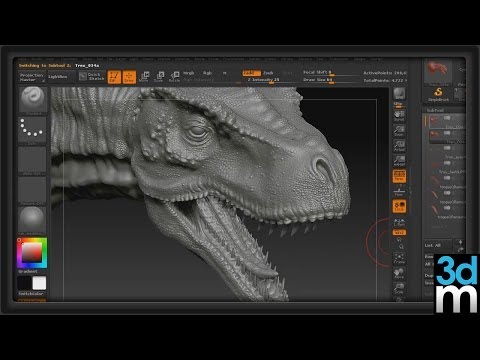Adjust the SPix slider below BPR

[x=399, y=105]
